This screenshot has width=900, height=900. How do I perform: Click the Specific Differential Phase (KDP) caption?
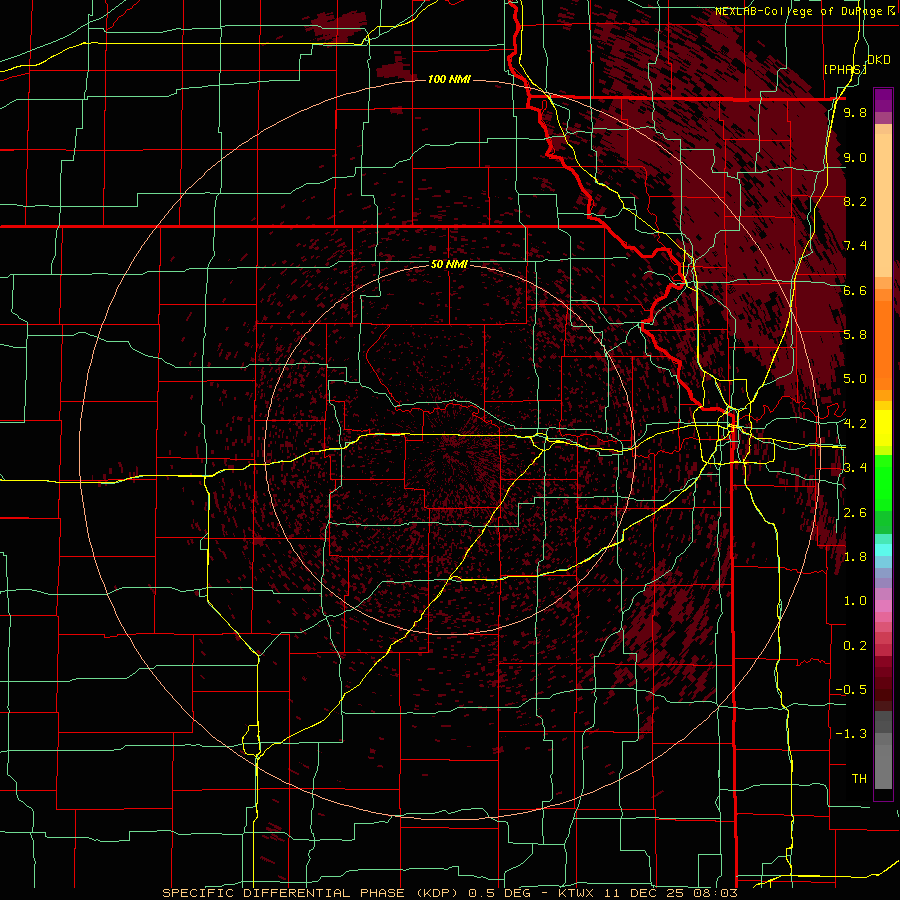tap(313, 893)
